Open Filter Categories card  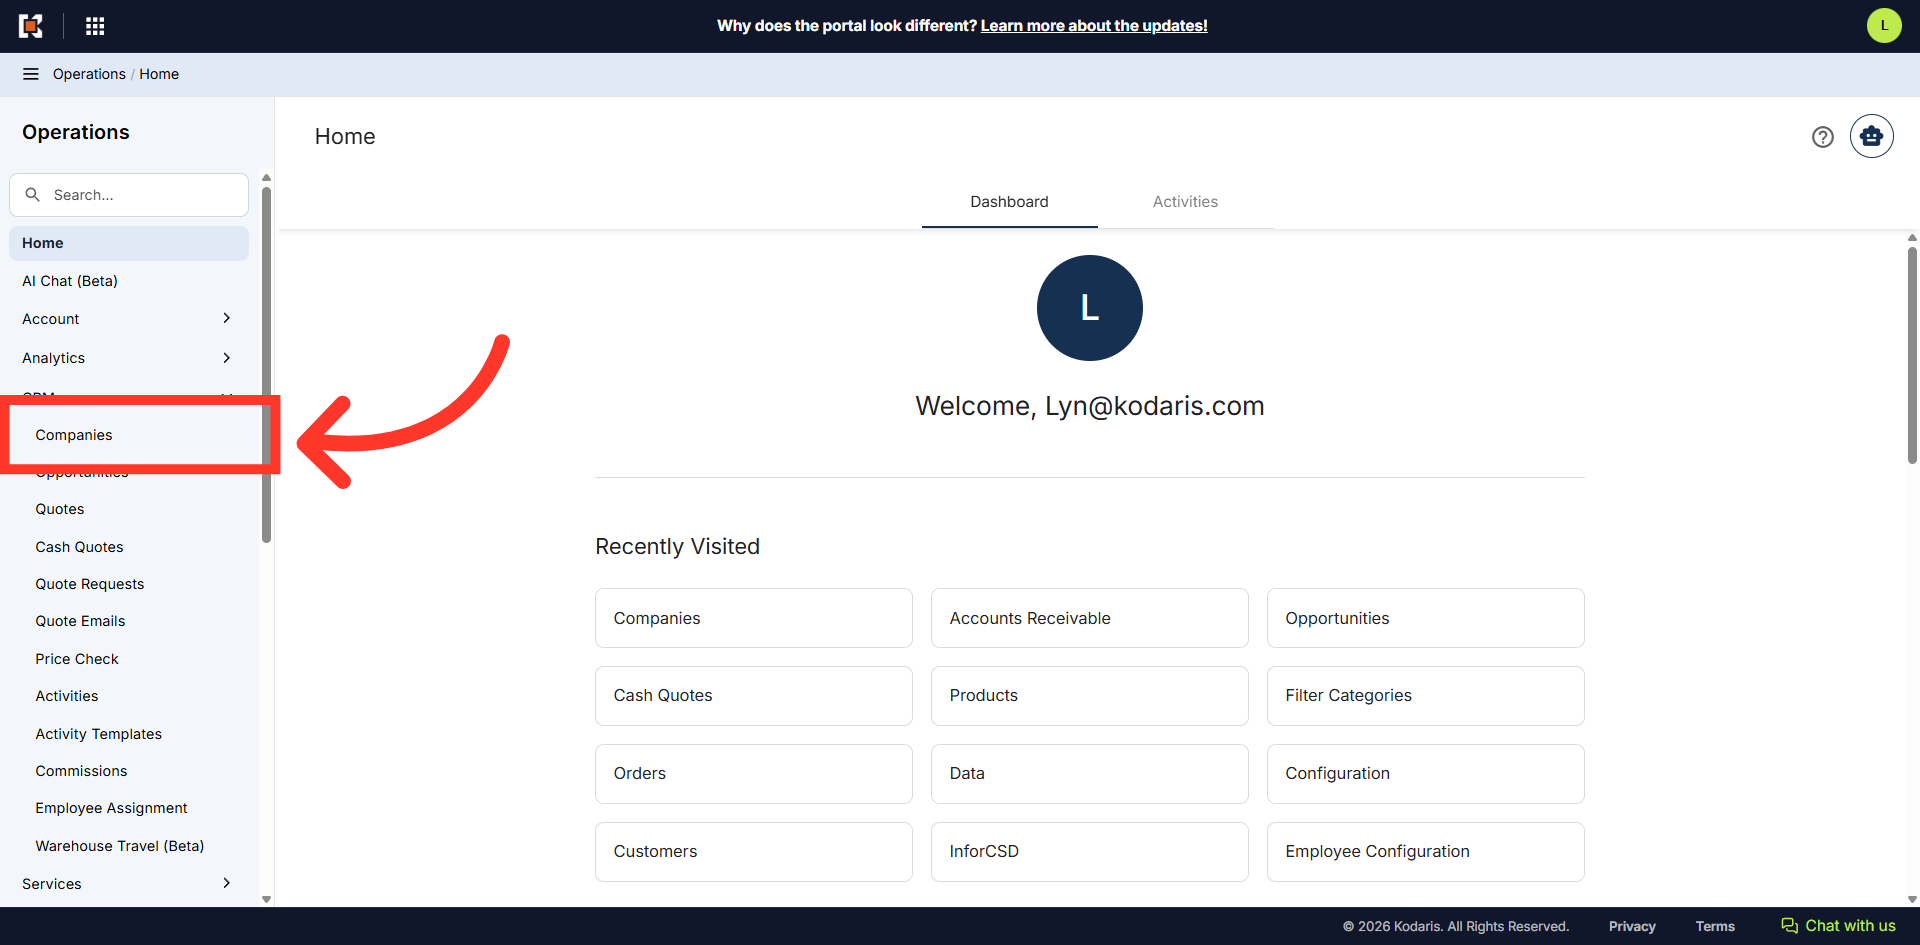[1426, 696]
